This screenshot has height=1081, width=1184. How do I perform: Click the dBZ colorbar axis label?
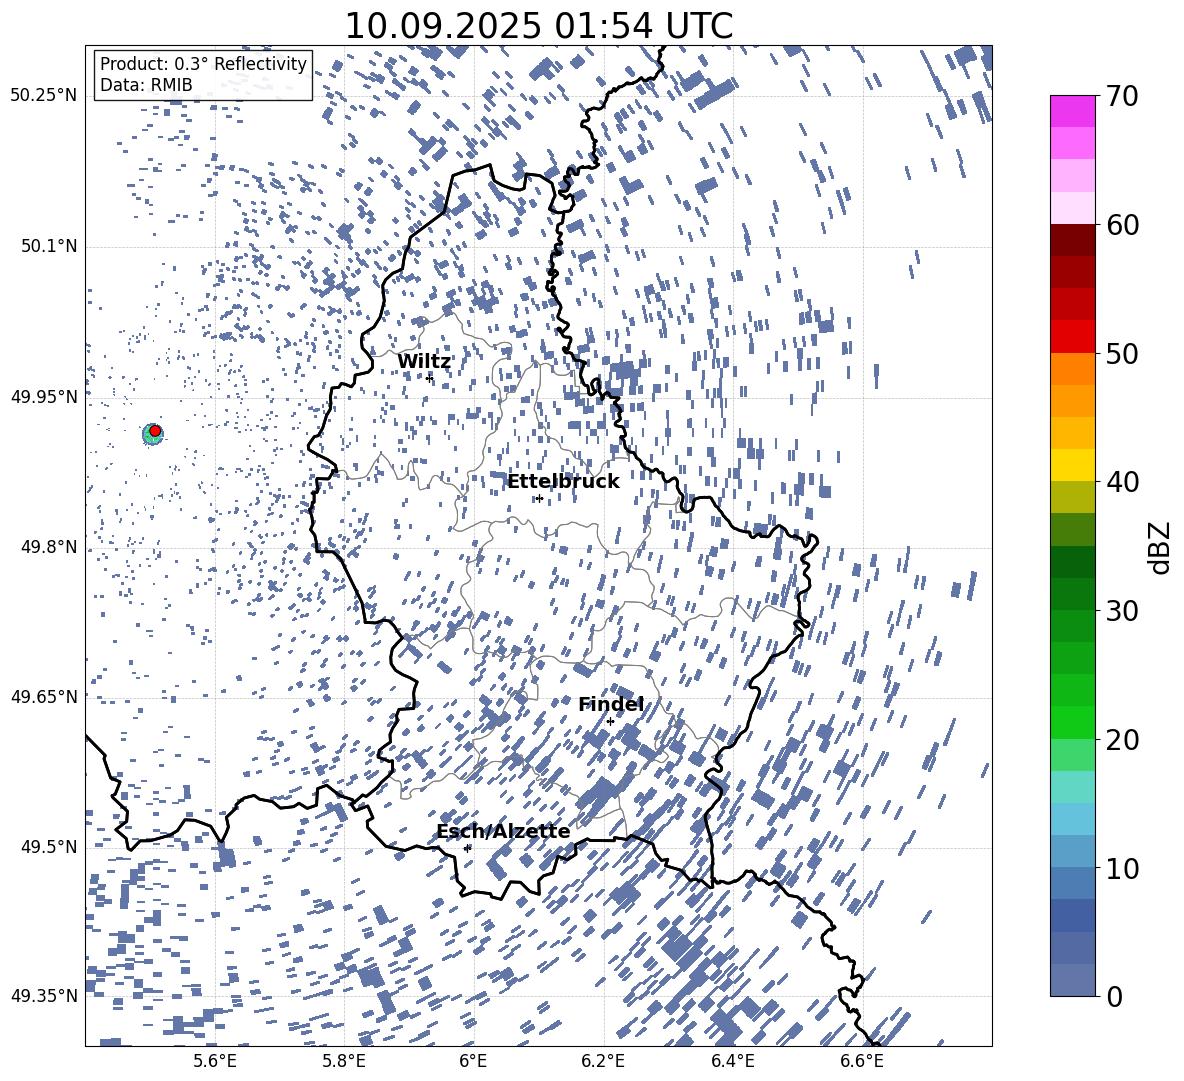(1159, 547)
